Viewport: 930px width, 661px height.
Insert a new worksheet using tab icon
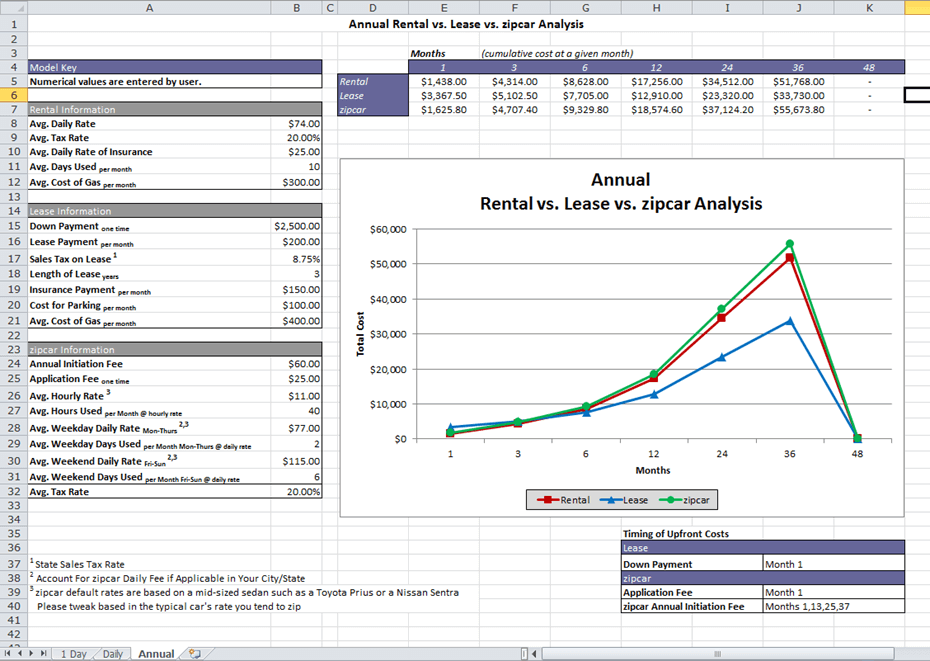click(194, 654)
